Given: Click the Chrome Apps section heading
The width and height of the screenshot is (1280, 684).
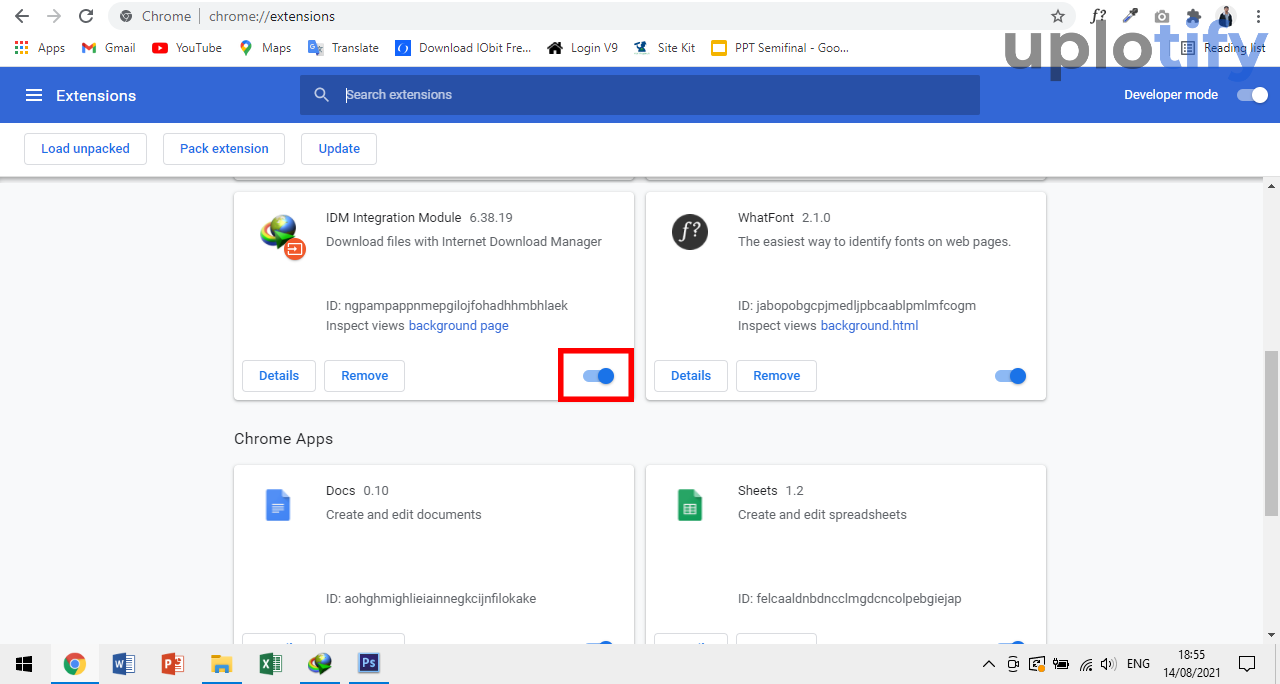Looking at the screenshot, I should pyautogui.click(x=284, y=439).
